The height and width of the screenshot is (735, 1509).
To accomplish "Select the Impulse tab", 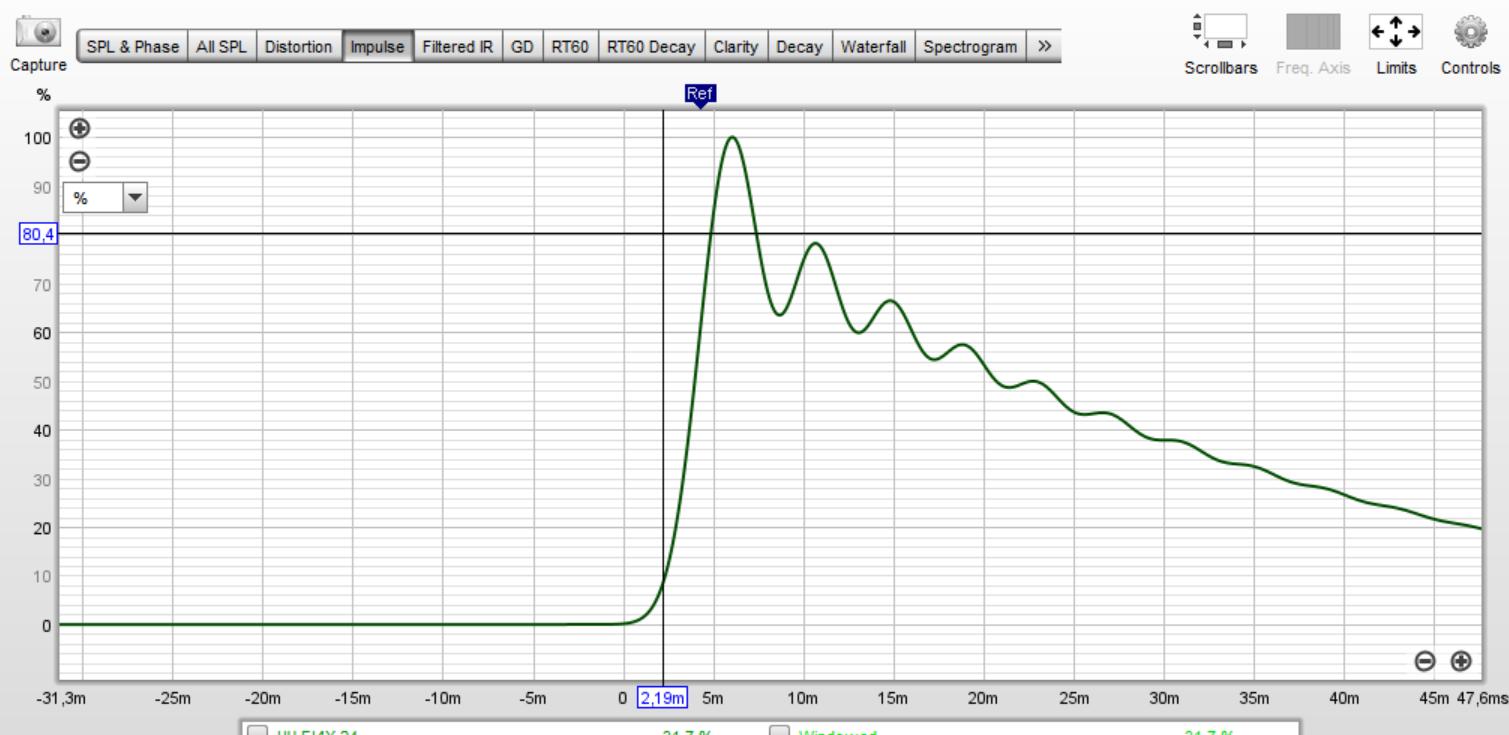I will tap(378, 47).
